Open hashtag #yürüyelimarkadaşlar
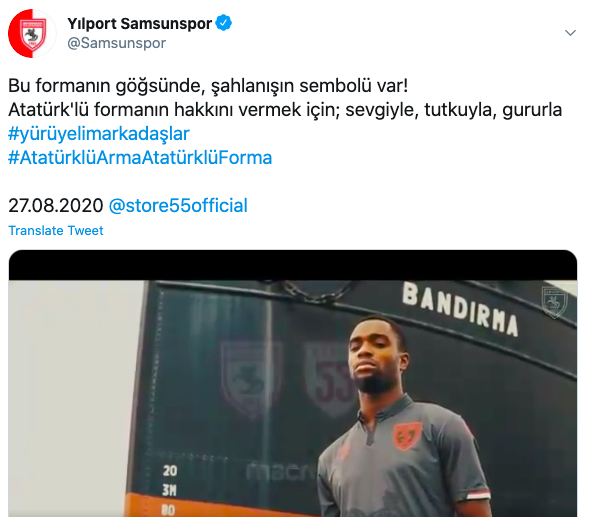 tap(99, 134)
